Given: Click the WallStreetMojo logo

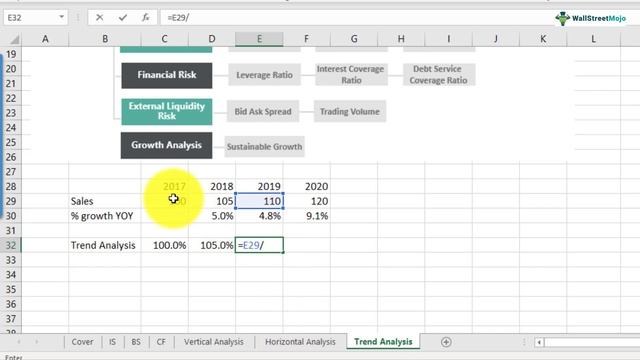Looking at the screenshot, I should [590, 18].
